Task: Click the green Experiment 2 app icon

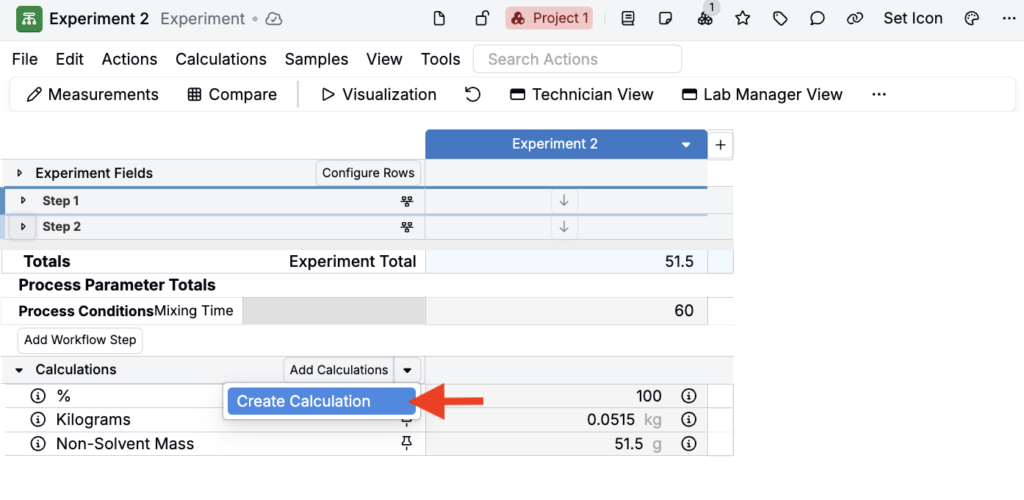Action: click(x=29, y=19)
